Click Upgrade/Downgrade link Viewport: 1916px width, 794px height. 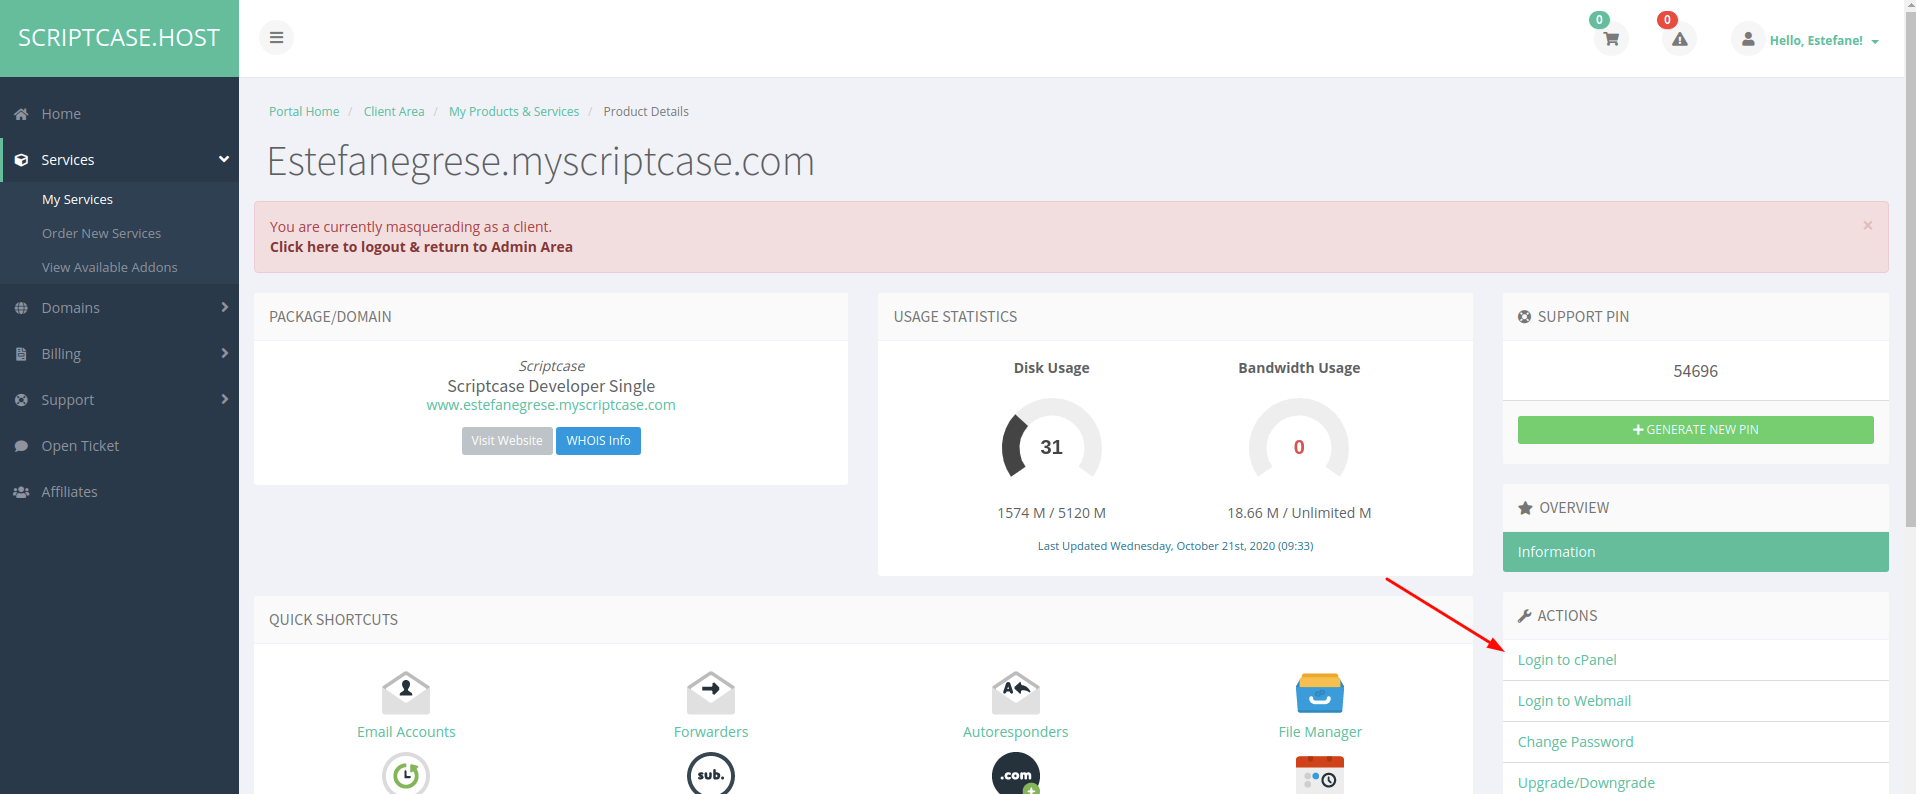point(1586,783)
